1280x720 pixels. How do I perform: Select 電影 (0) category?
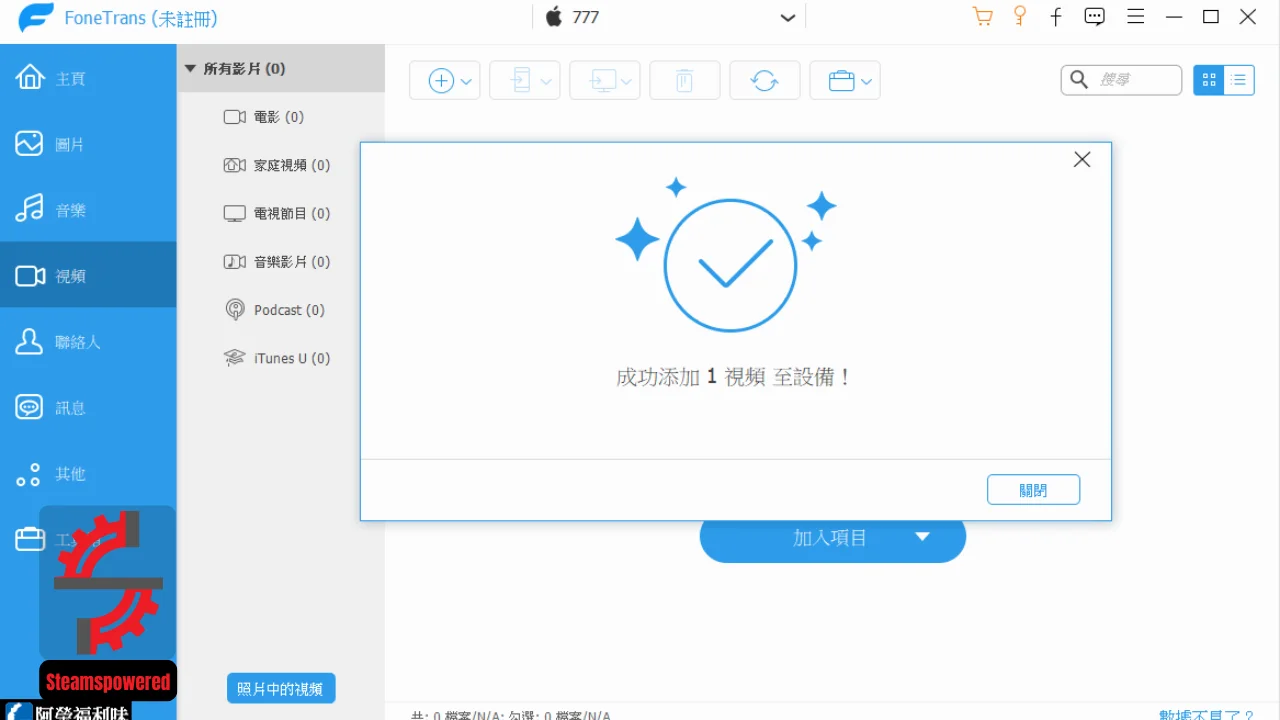[264, 117]
